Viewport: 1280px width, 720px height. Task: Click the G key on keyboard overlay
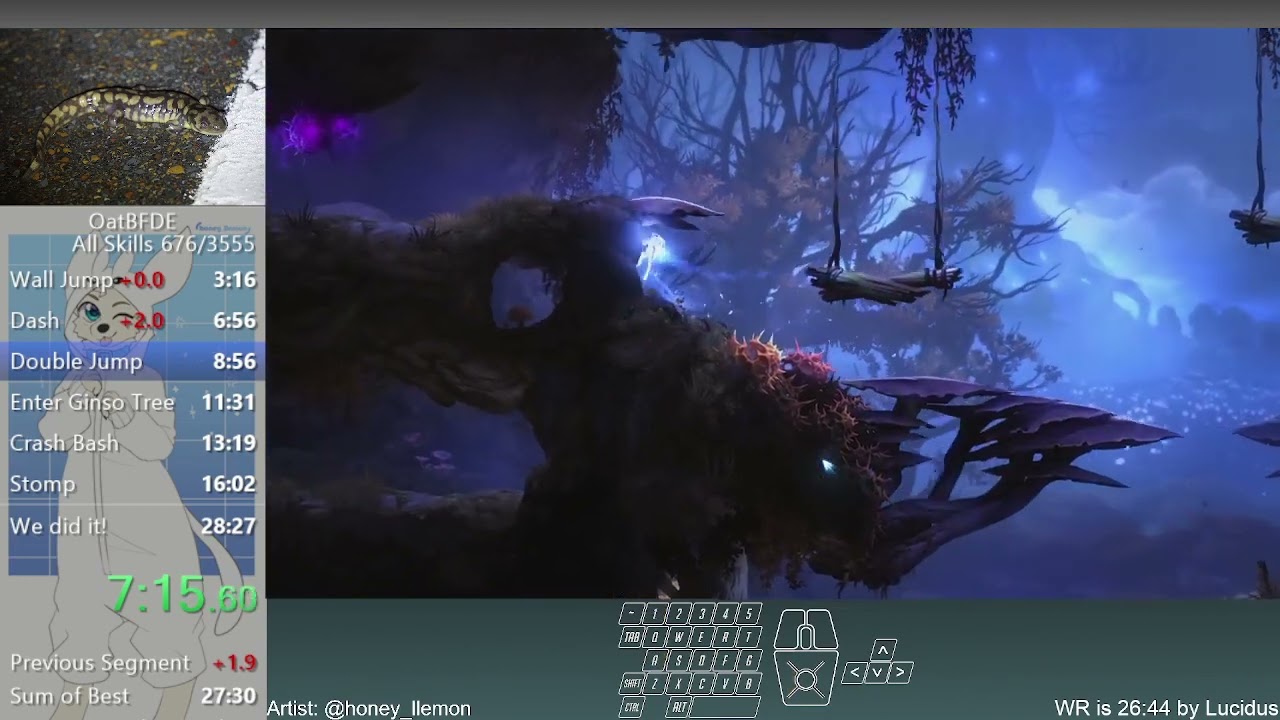(x=749, y=660)
